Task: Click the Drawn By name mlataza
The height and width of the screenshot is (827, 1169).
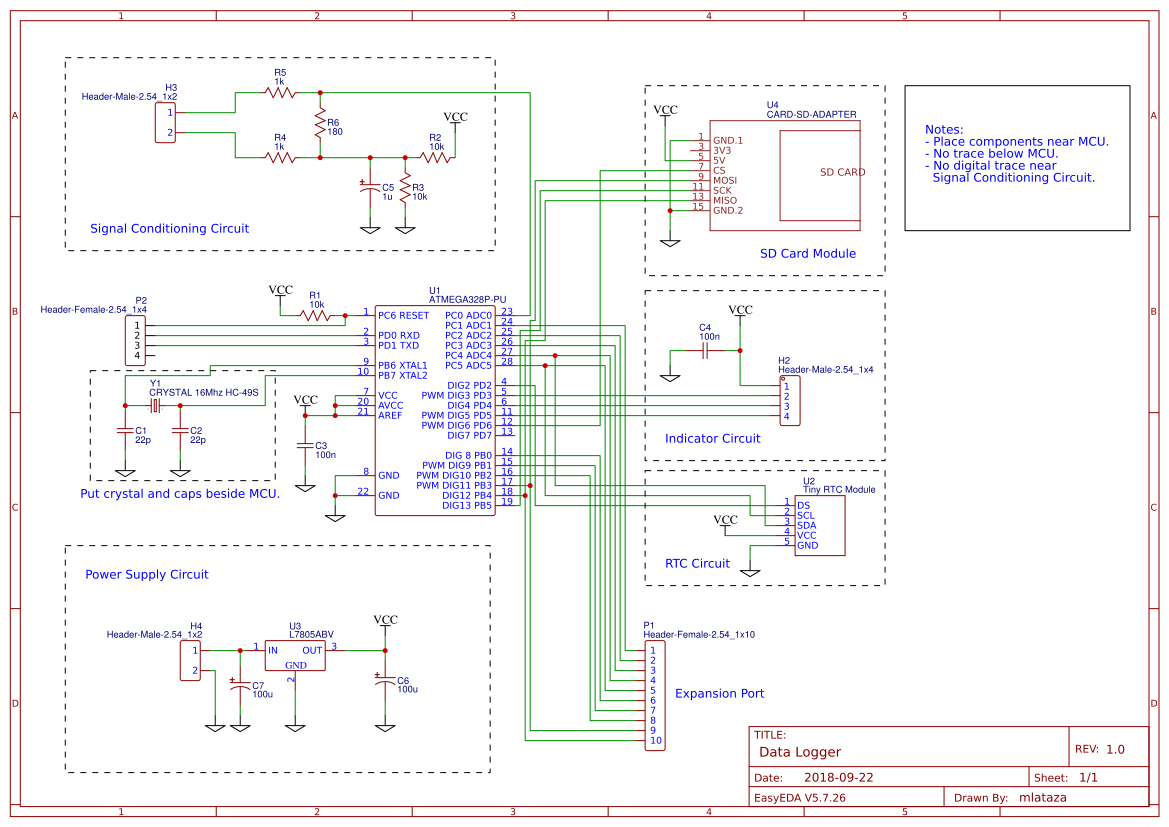Action: [1043, 797]
